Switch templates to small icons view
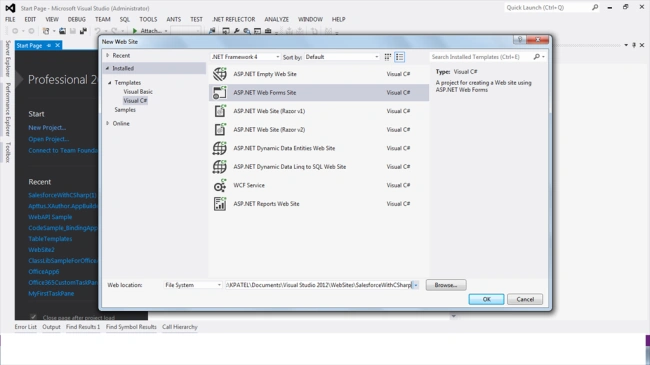 click(388, 57)
